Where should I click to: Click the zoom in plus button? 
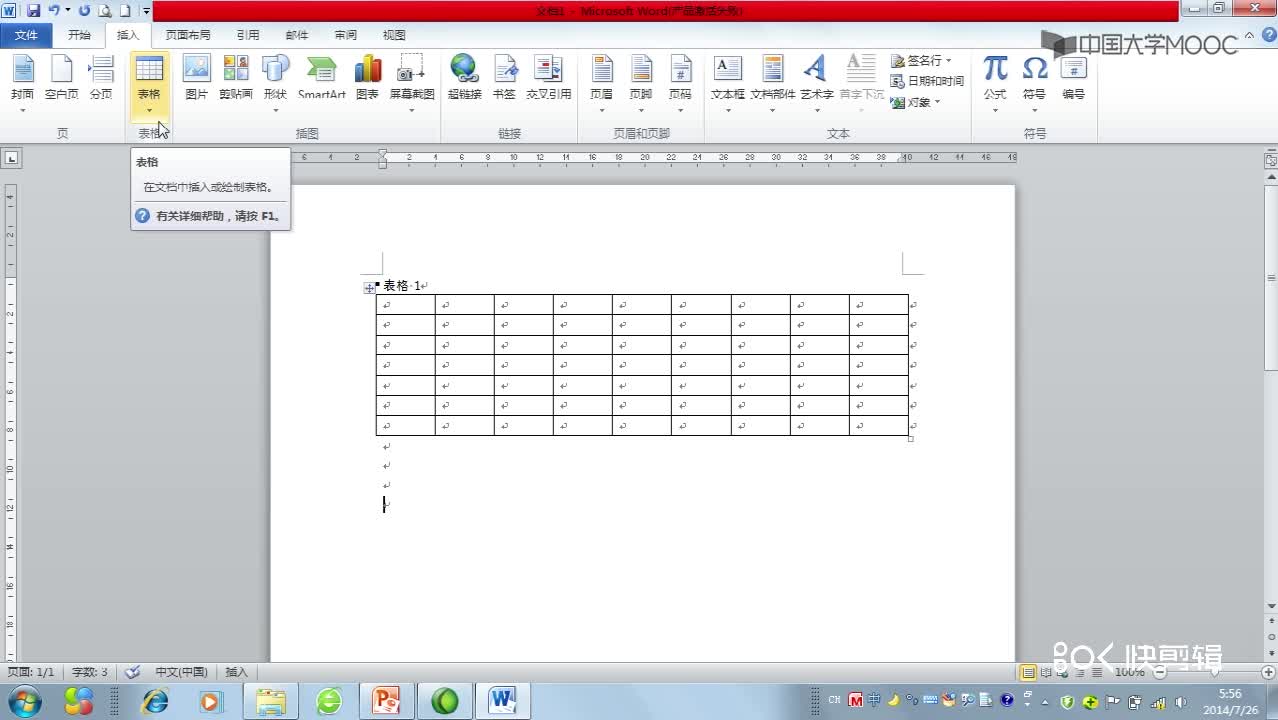[x=1268, y=673]
